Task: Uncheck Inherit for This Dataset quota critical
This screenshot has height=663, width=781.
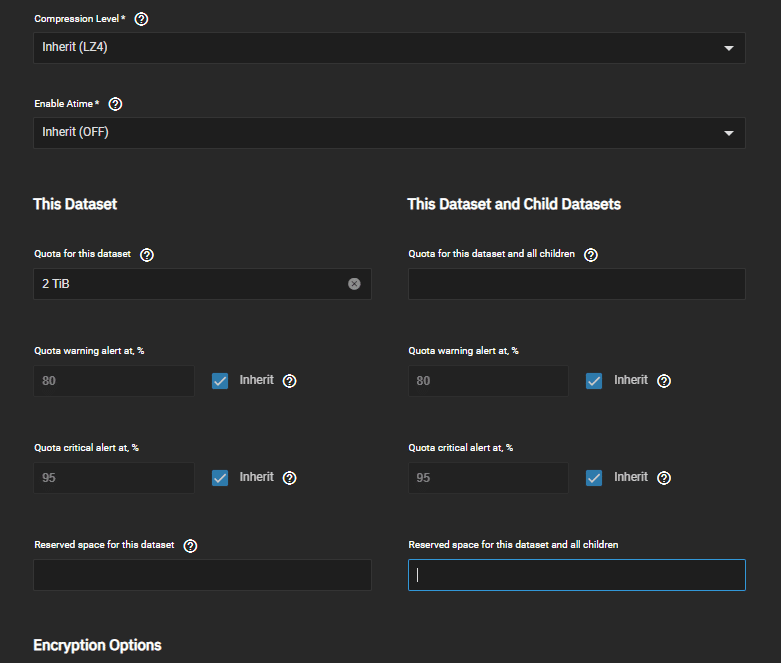Action: click(x=220, y=478)
